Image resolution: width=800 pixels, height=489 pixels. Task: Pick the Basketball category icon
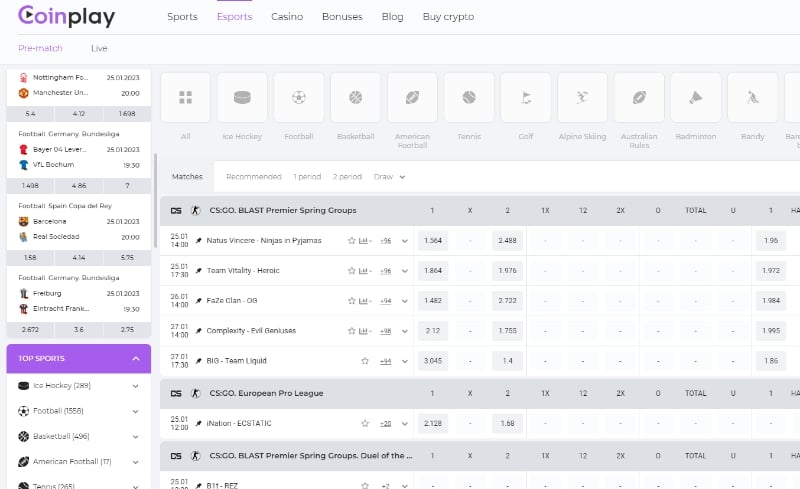point(356,97)
